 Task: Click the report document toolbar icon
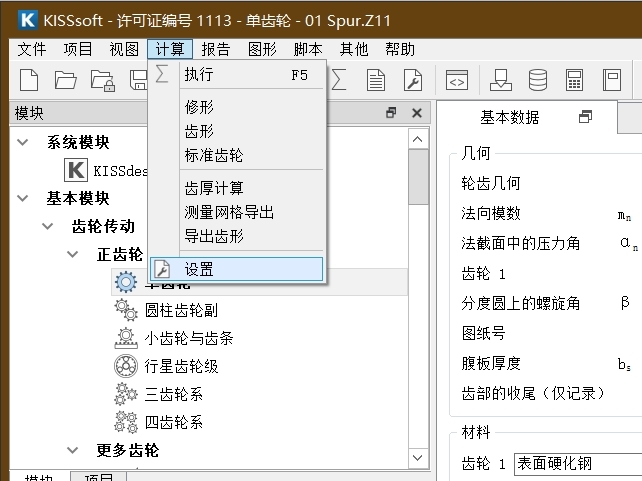tap(375, 80)
